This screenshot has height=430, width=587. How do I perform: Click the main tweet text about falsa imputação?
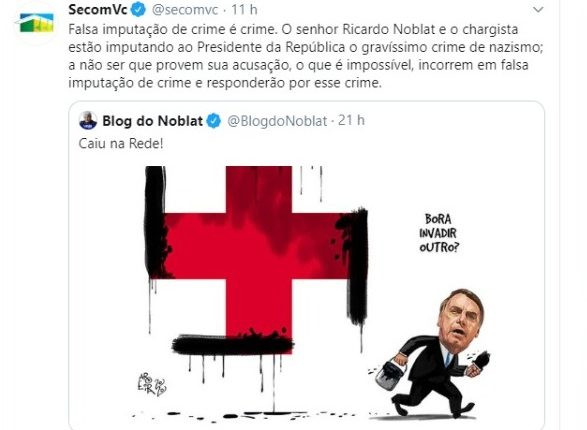pos(305,56)
